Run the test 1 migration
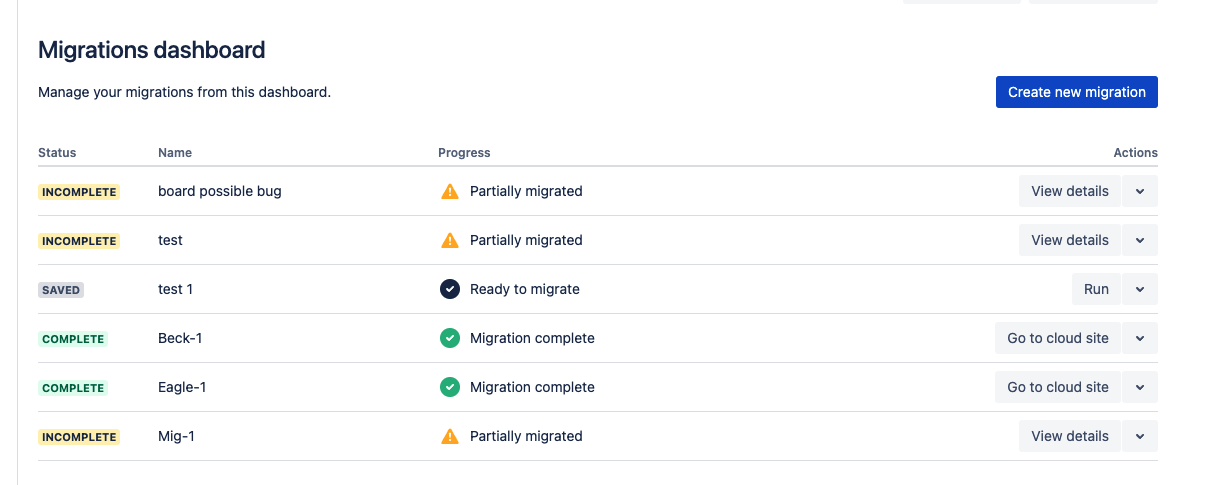The height and width of the screenshot is (485, 1208). click(1096, 289)
